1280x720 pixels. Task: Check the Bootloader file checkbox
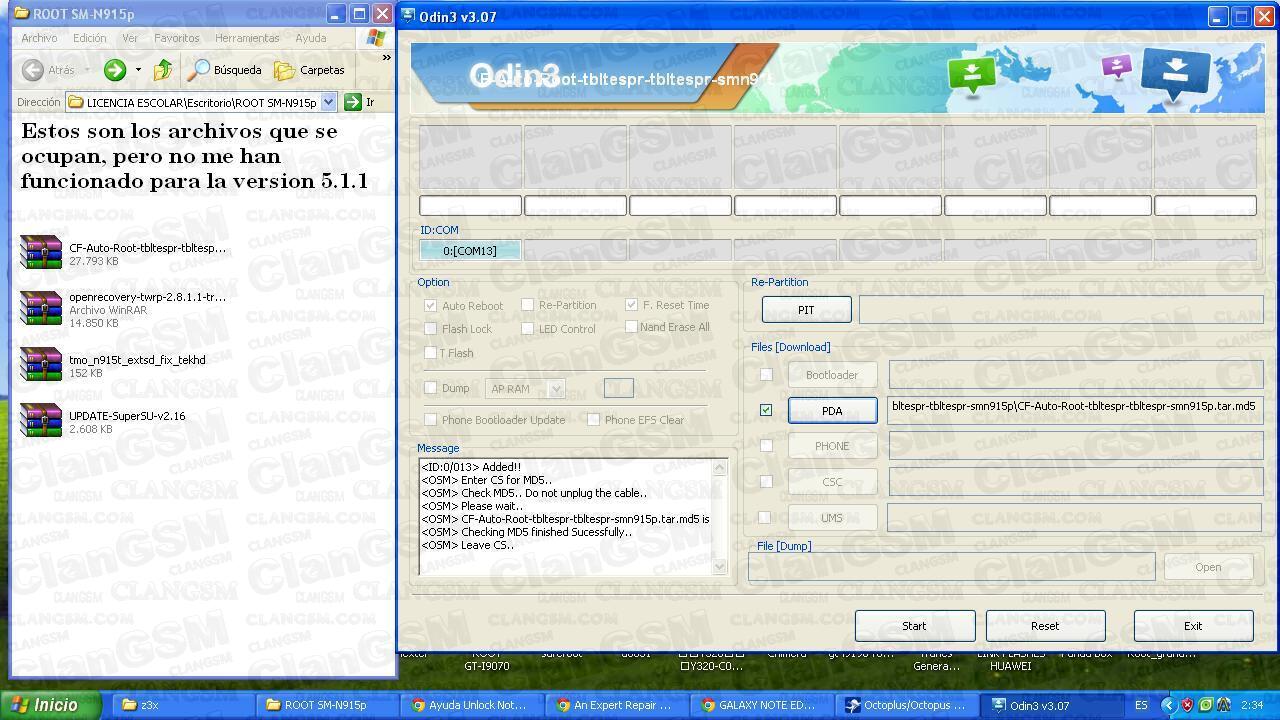(x=766, y=374)
